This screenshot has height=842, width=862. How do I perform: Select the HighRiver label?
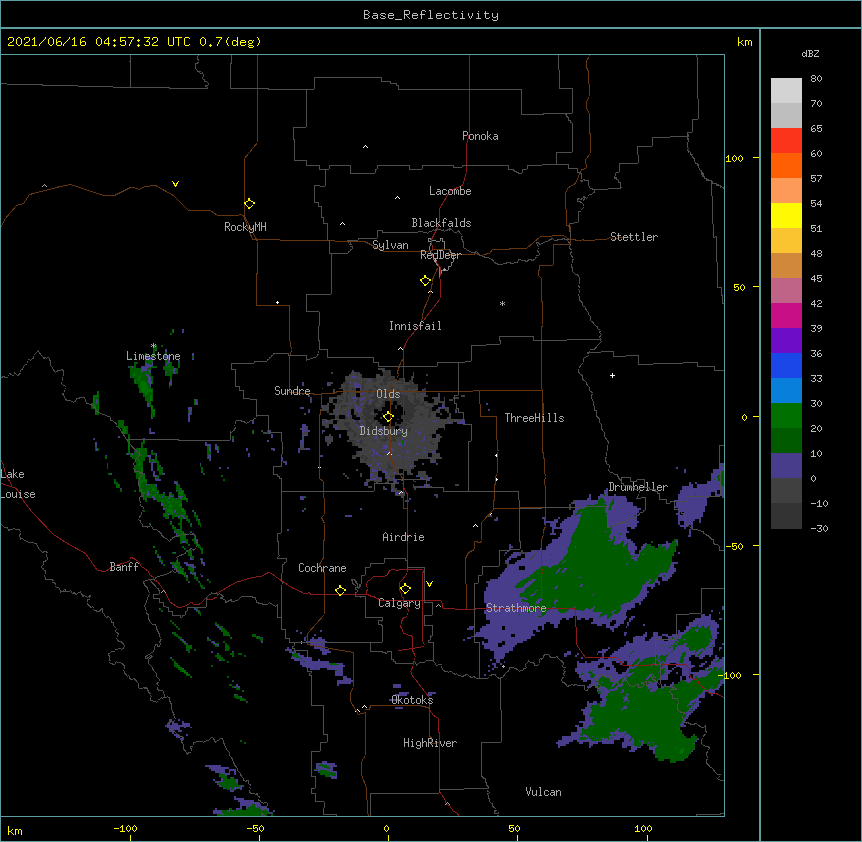pos(430,743)
